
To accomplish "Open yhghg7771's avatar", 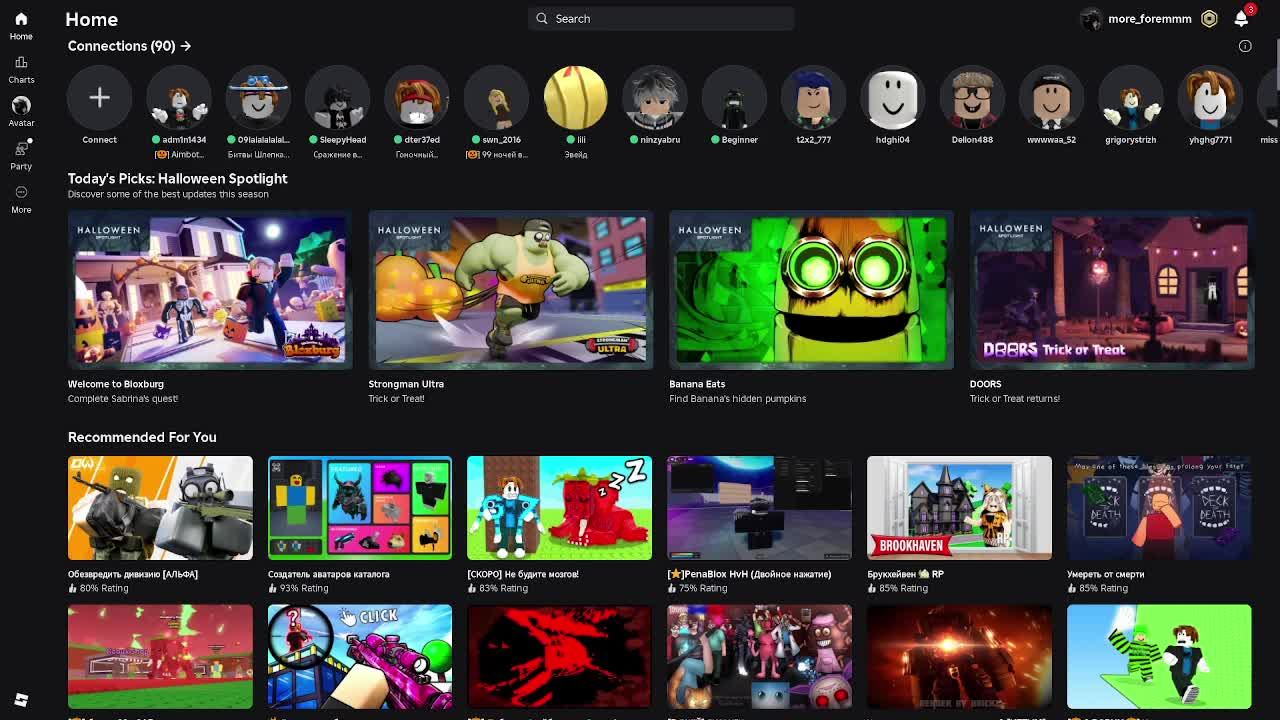I will click(1210, 98).
